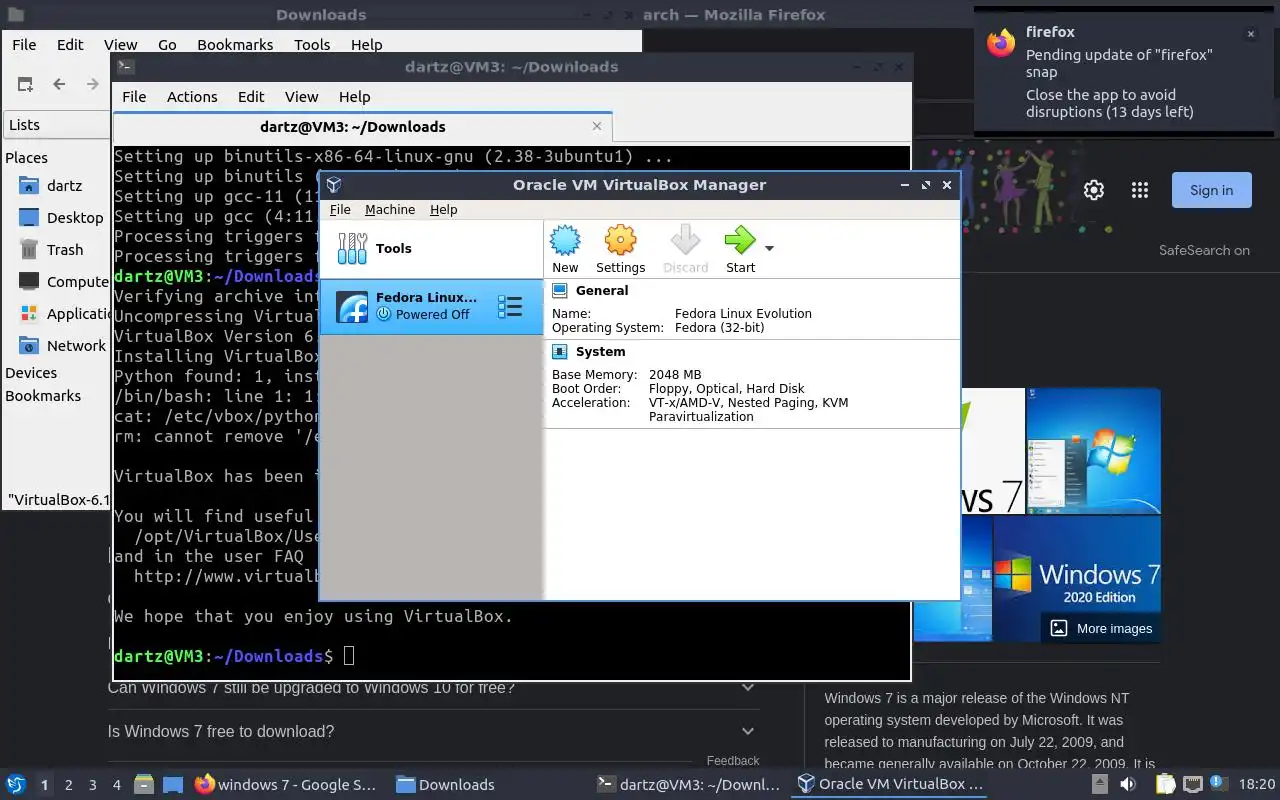The width and height of the screenshot is (1280, 800).
Task: Click the Firefox notification icon
Action: (1000, 44)
